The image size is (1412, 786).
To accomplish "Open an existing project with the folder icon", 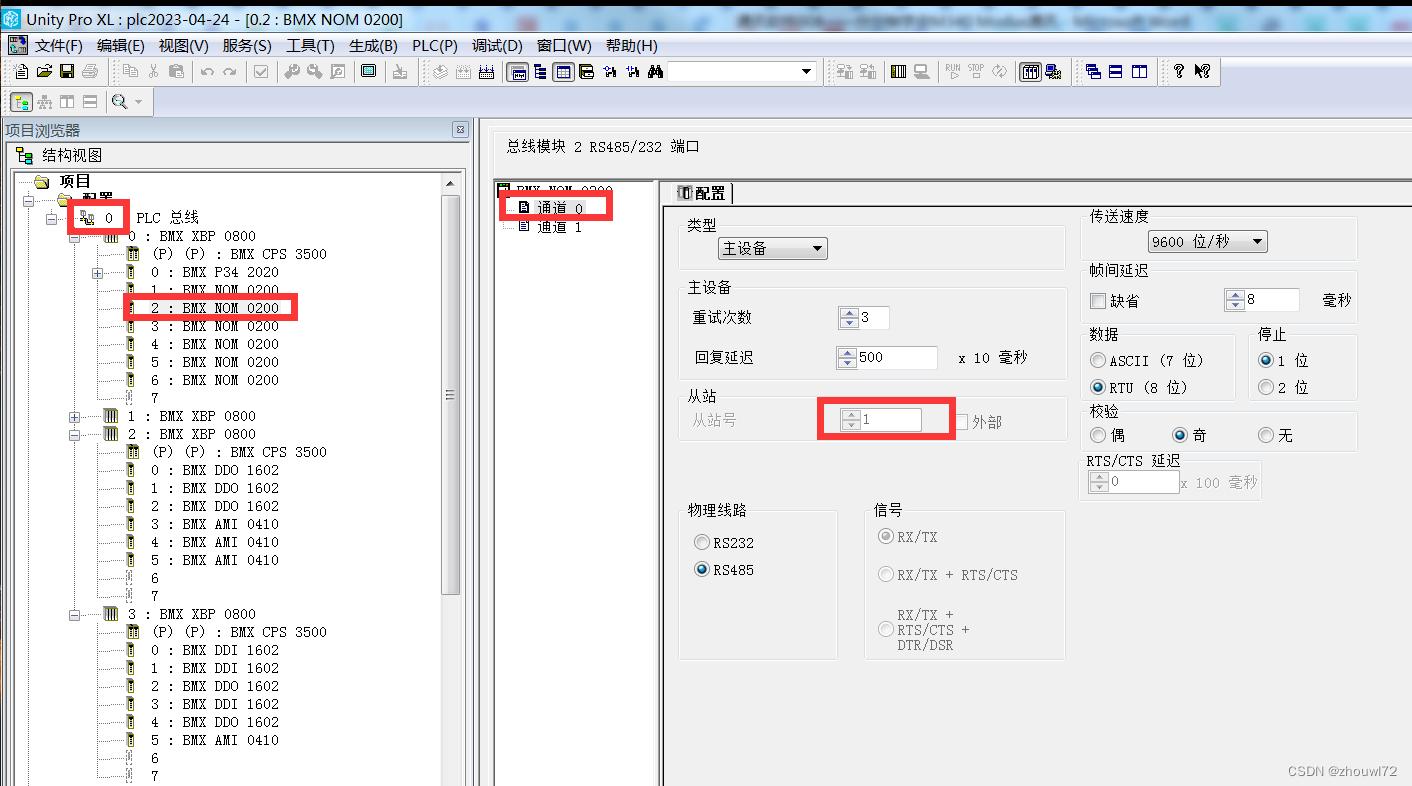I will tap(42, 71).
